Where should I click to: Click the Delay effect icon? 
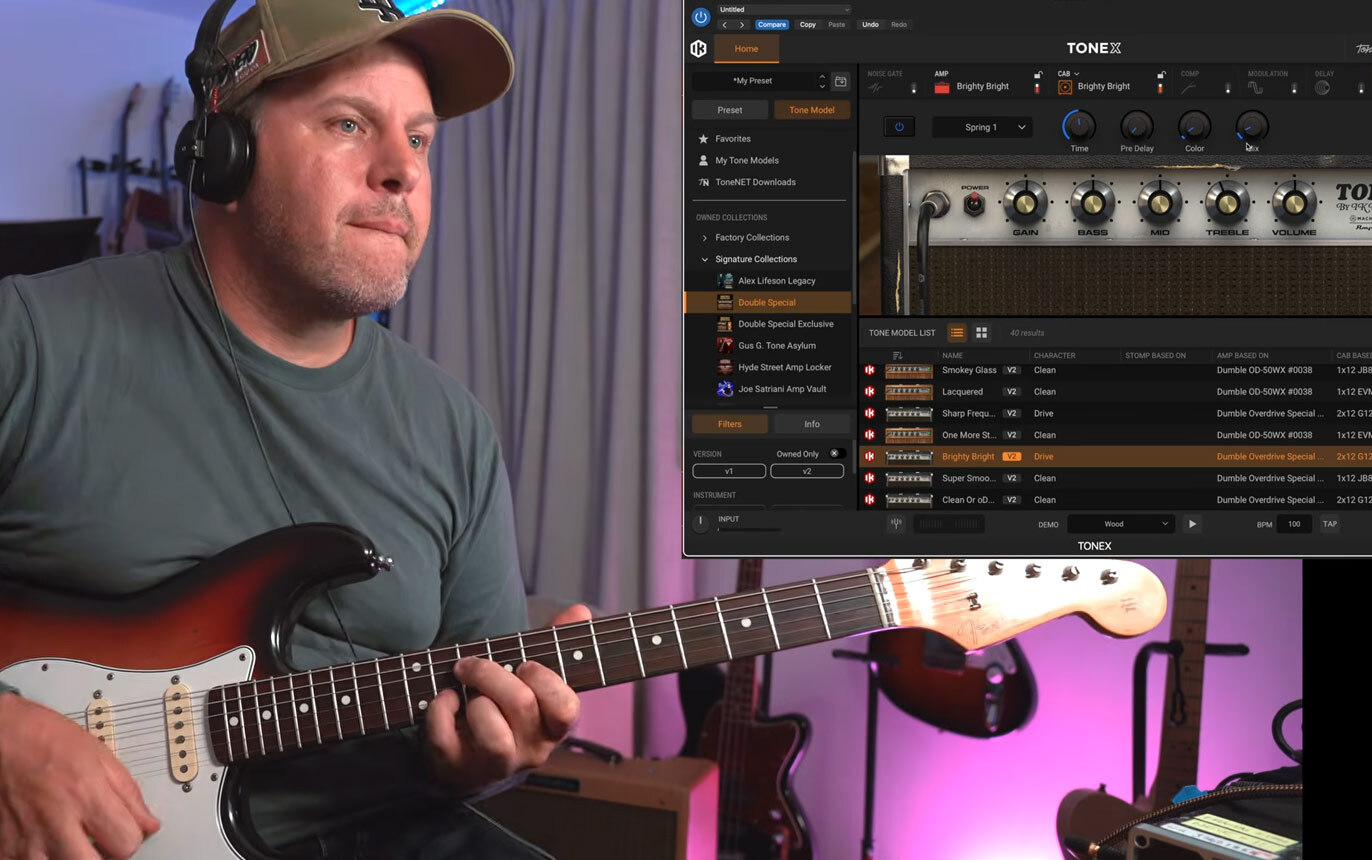point(1322,88)
